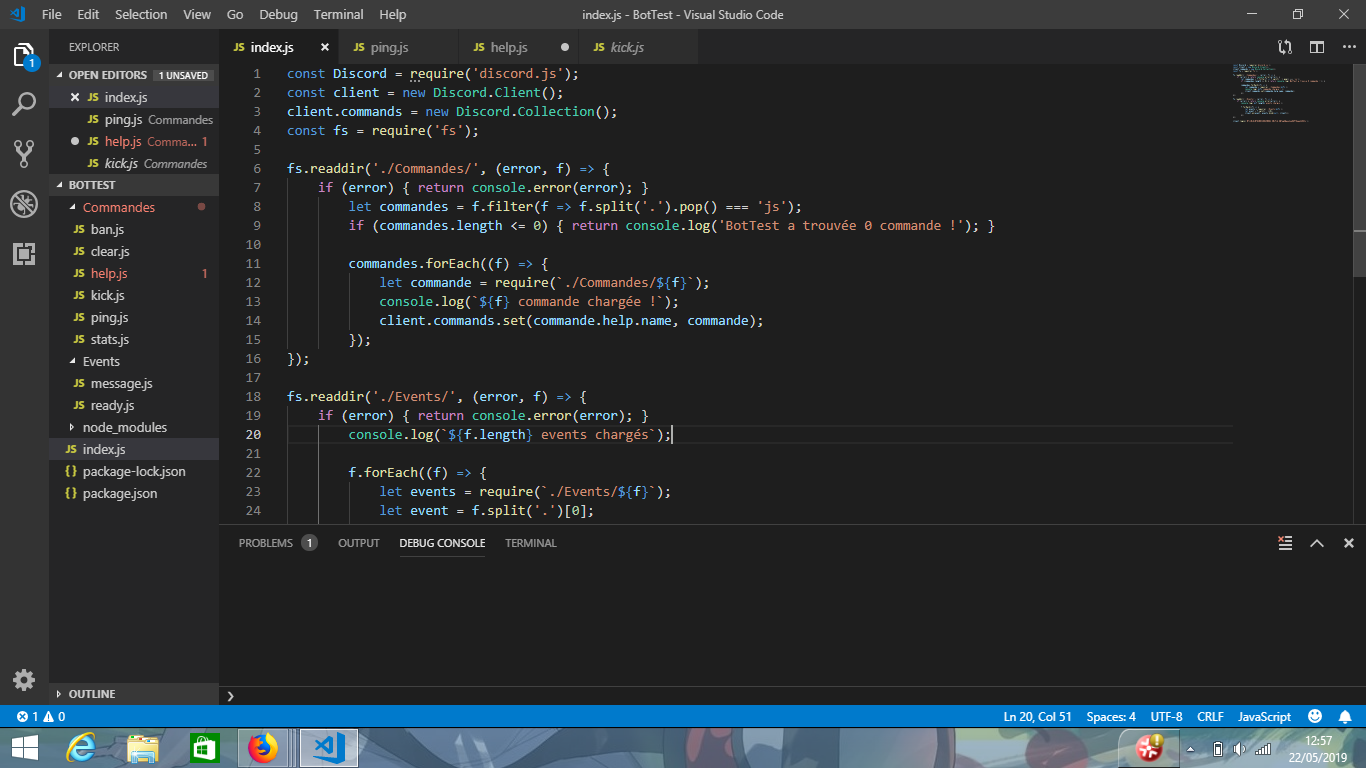Open the Debug view in the activity bar
This screenshot has width=1366, height=768.
pyautogui.click(x=24, y=204)
